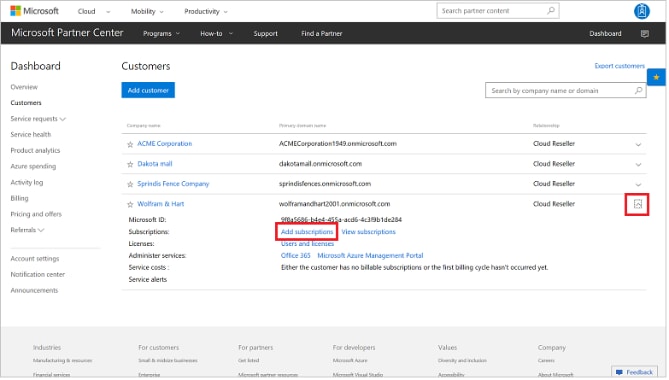Click Cloud Reseller in ACME Corporation row

555,144
